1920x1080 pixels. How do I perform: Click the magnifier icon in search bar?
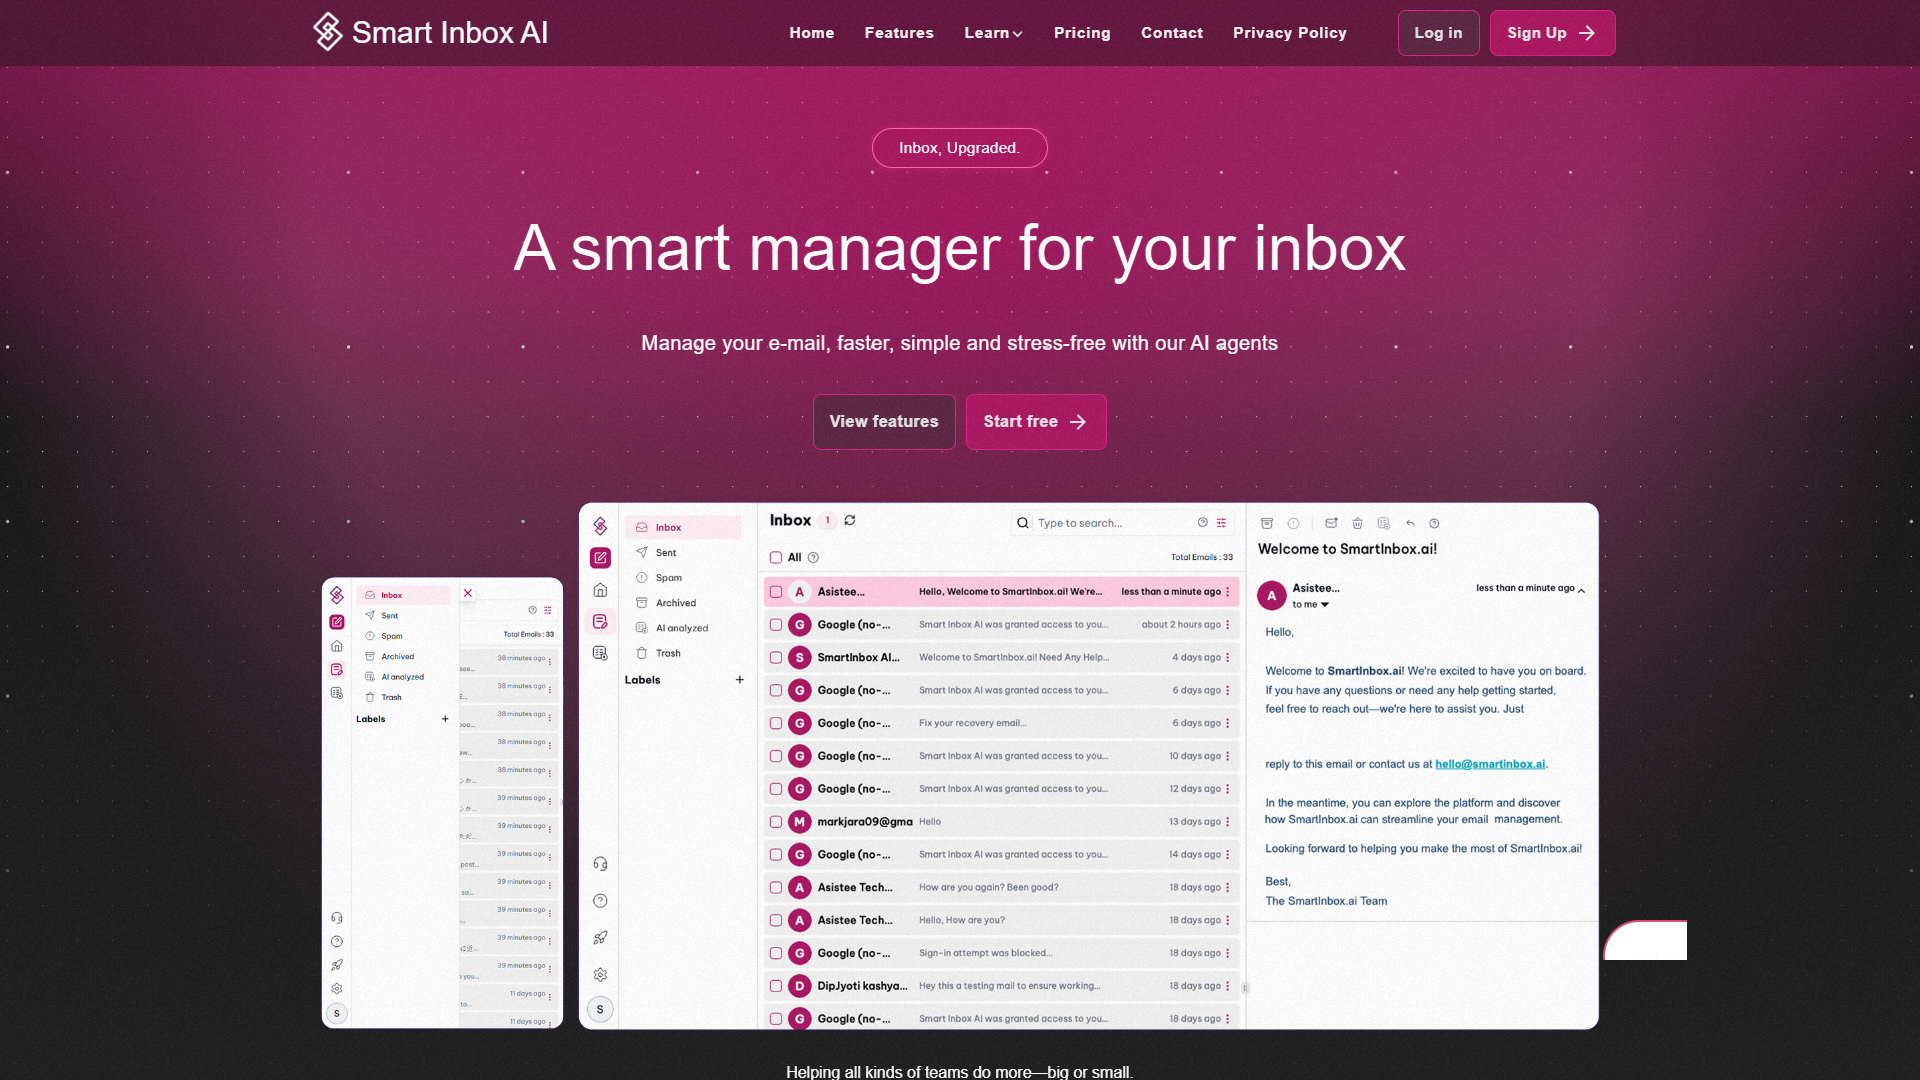[1023, 523]
